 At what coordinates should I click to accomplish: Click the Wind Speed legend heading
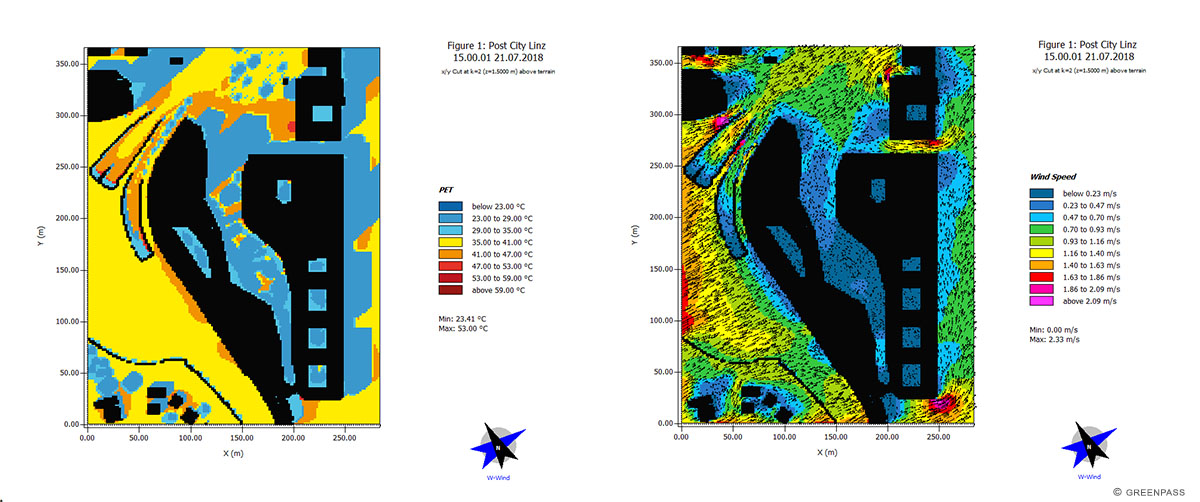click(x=1054, y=175)
